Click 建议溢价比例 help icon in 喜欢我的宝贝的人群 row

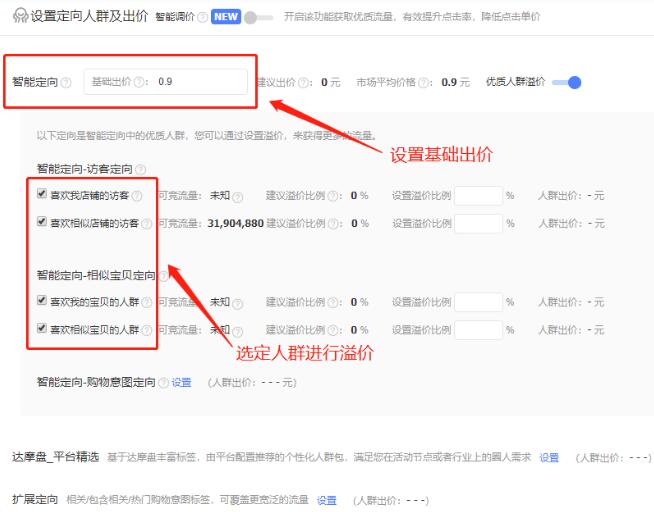click(x=332, y=303)
